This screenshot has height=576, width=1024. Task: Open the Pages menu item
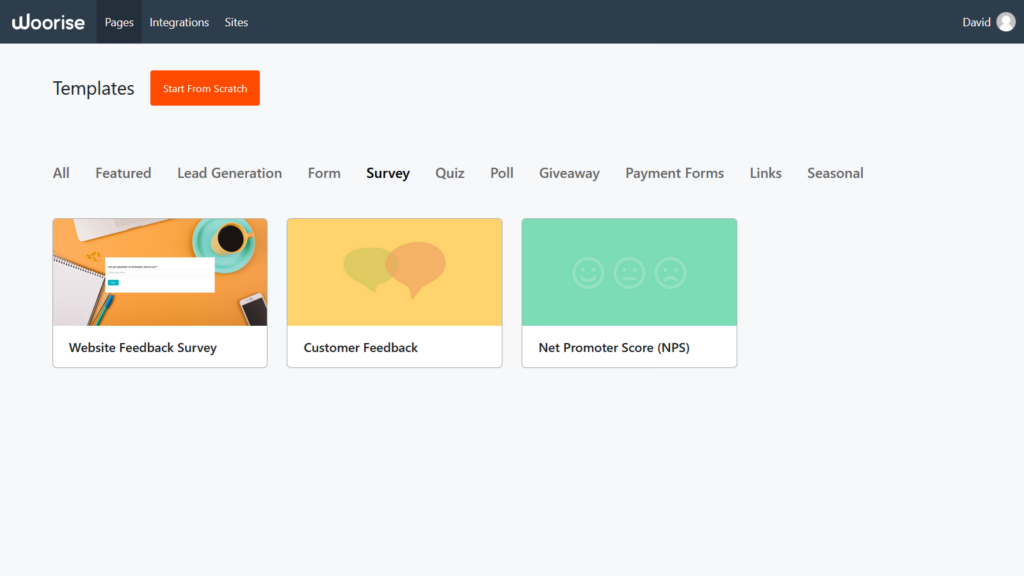pyautogui.click(x=119, y=22)
